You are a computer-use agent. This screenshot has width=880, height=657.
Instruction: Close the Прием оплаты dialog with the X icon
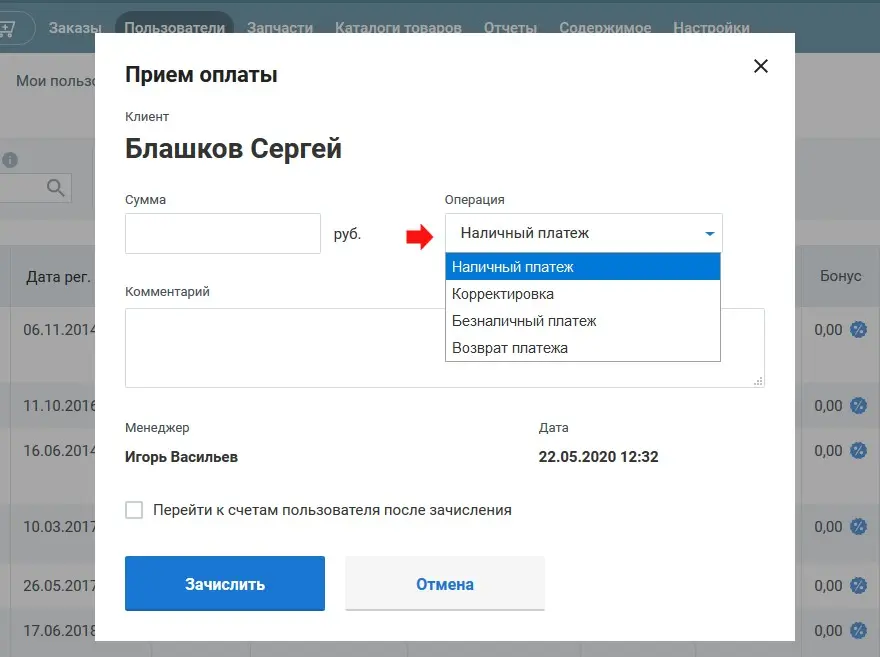point(761,66)
